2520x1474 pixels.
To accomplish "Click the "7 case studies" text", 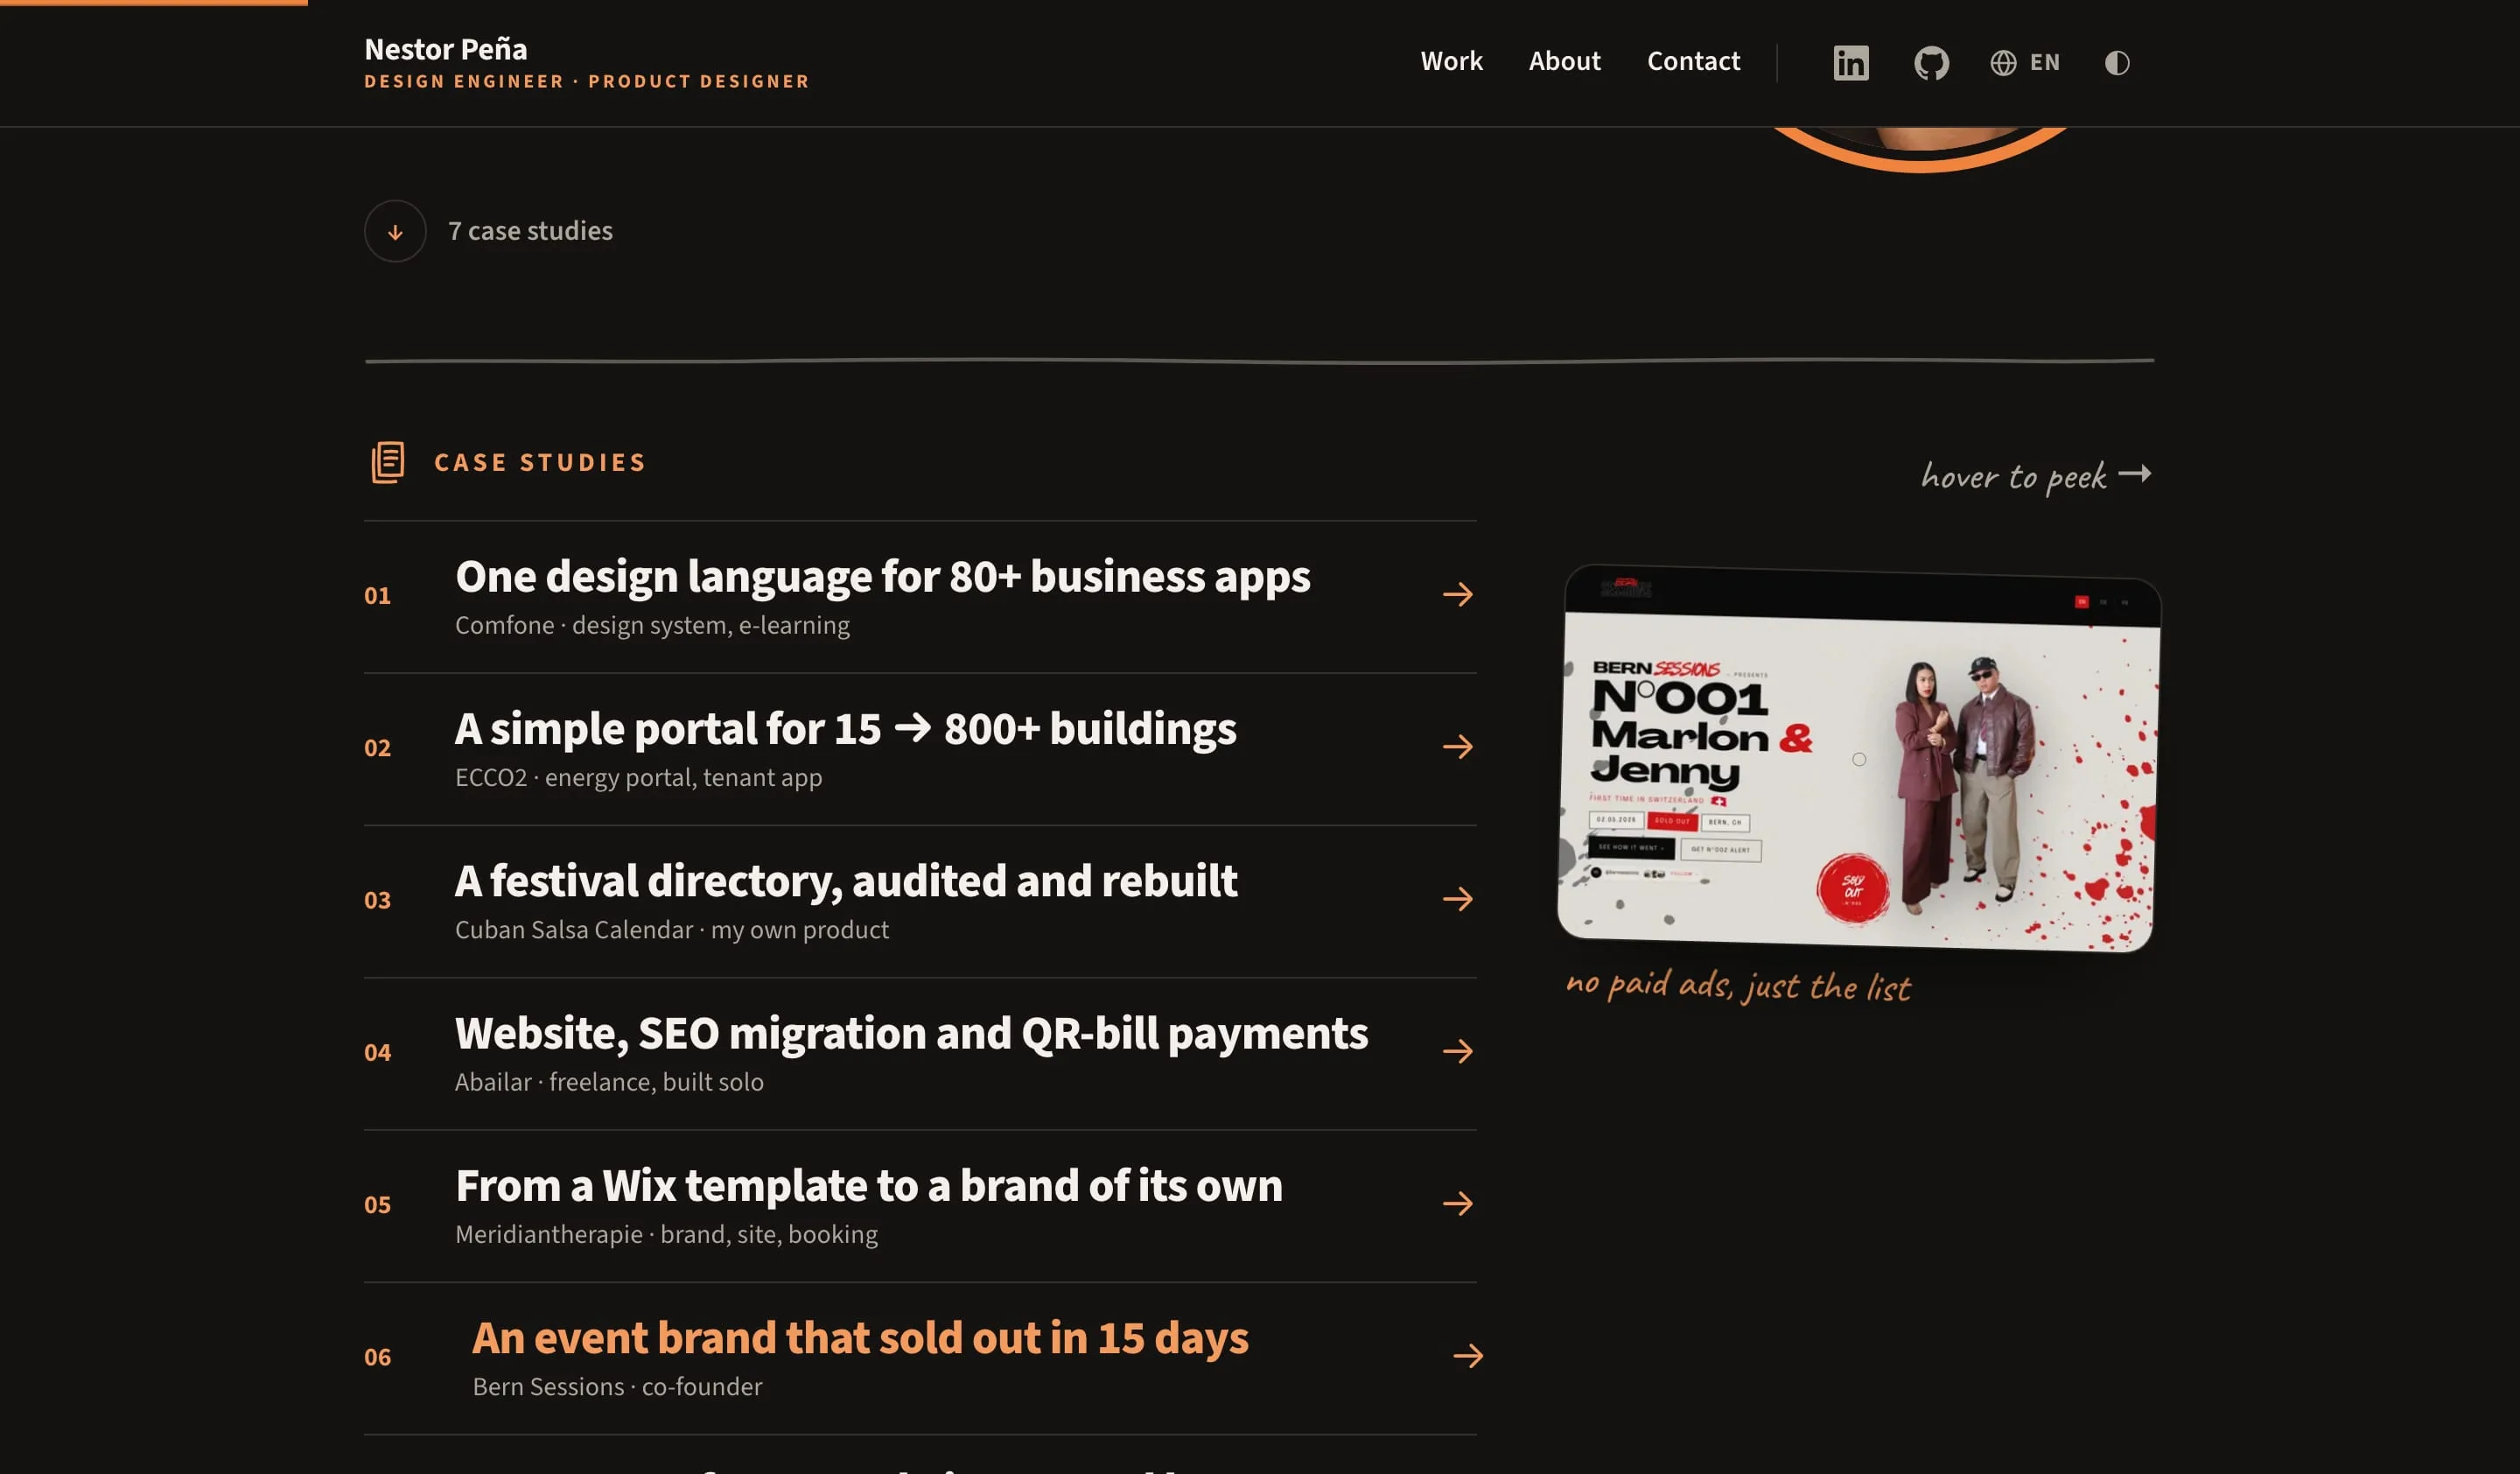I will [x=530, y=231].
